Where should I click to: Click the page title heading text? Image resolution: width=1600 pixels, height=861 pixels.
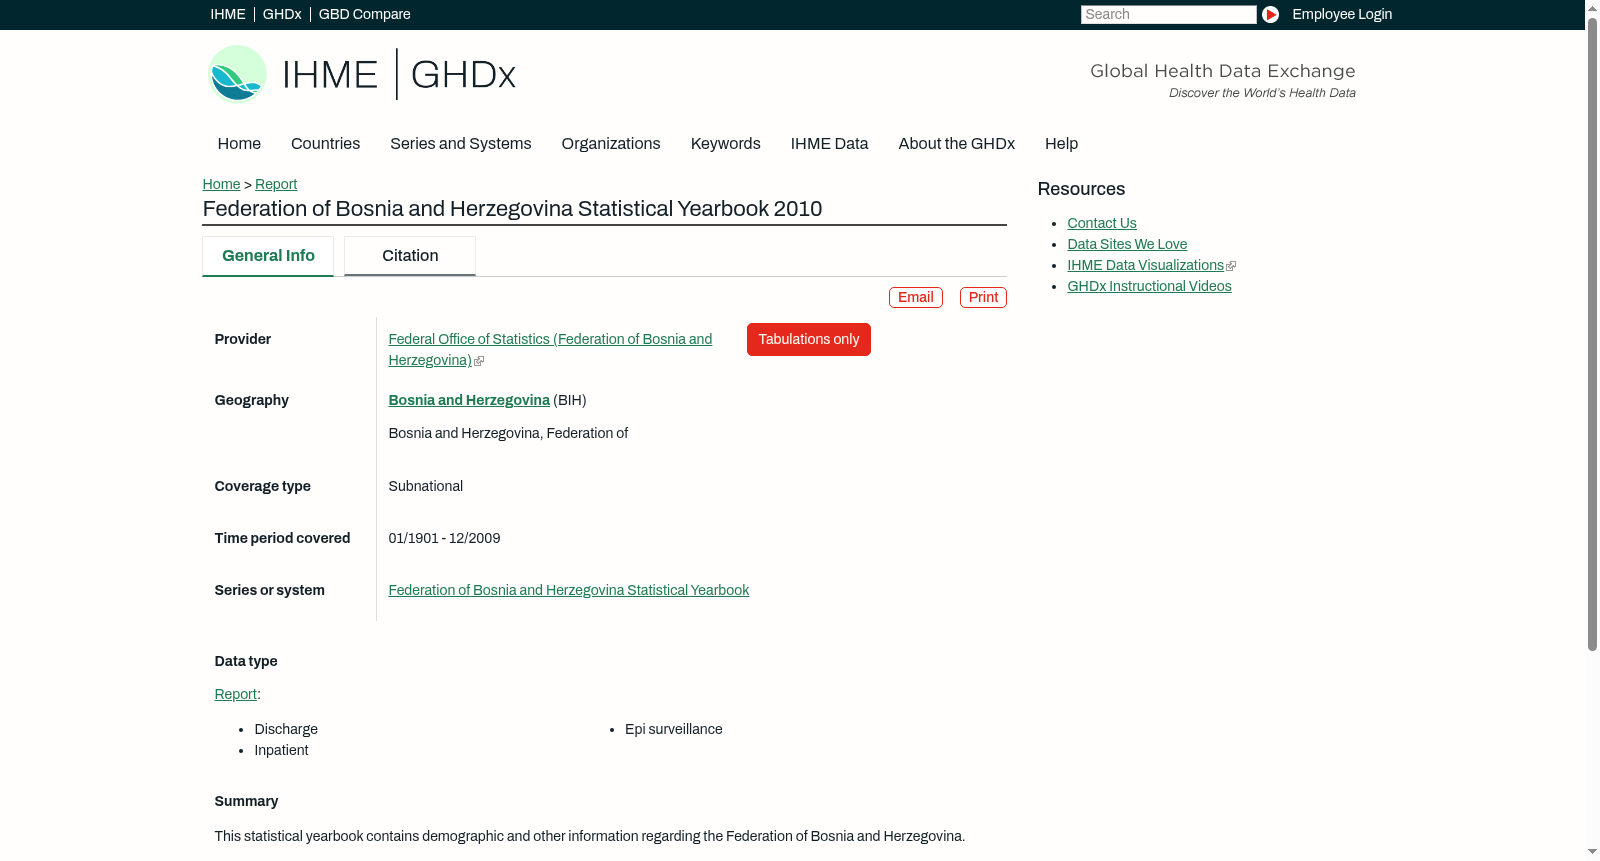point(512,209)
